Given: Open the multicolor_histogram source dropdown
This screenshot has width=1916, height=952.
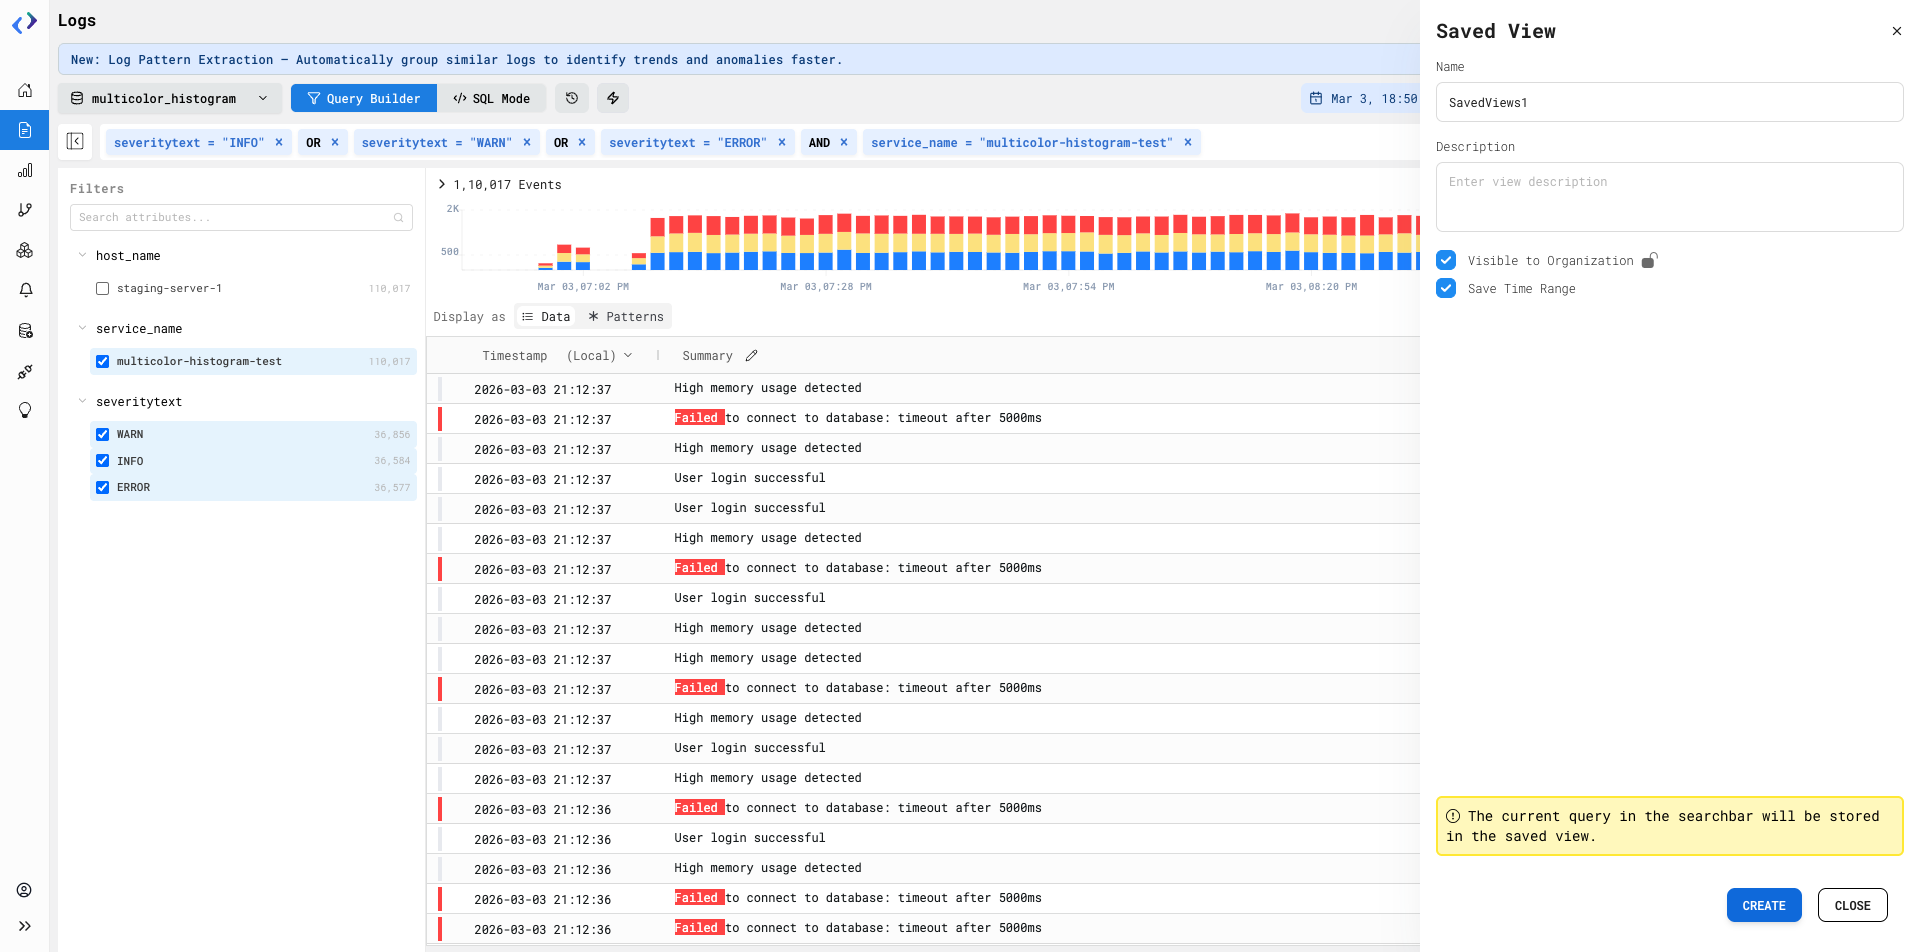Looking at the screenshot, I should tap(263, 98).
